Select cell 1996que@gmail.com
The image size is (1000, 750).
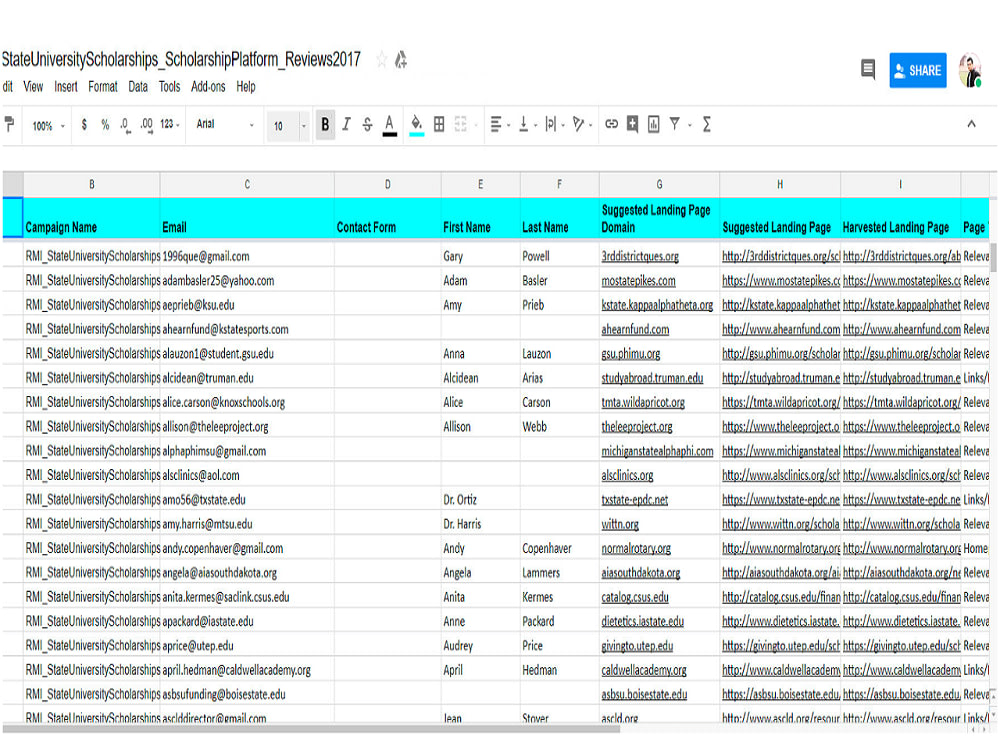pos(247,256)
